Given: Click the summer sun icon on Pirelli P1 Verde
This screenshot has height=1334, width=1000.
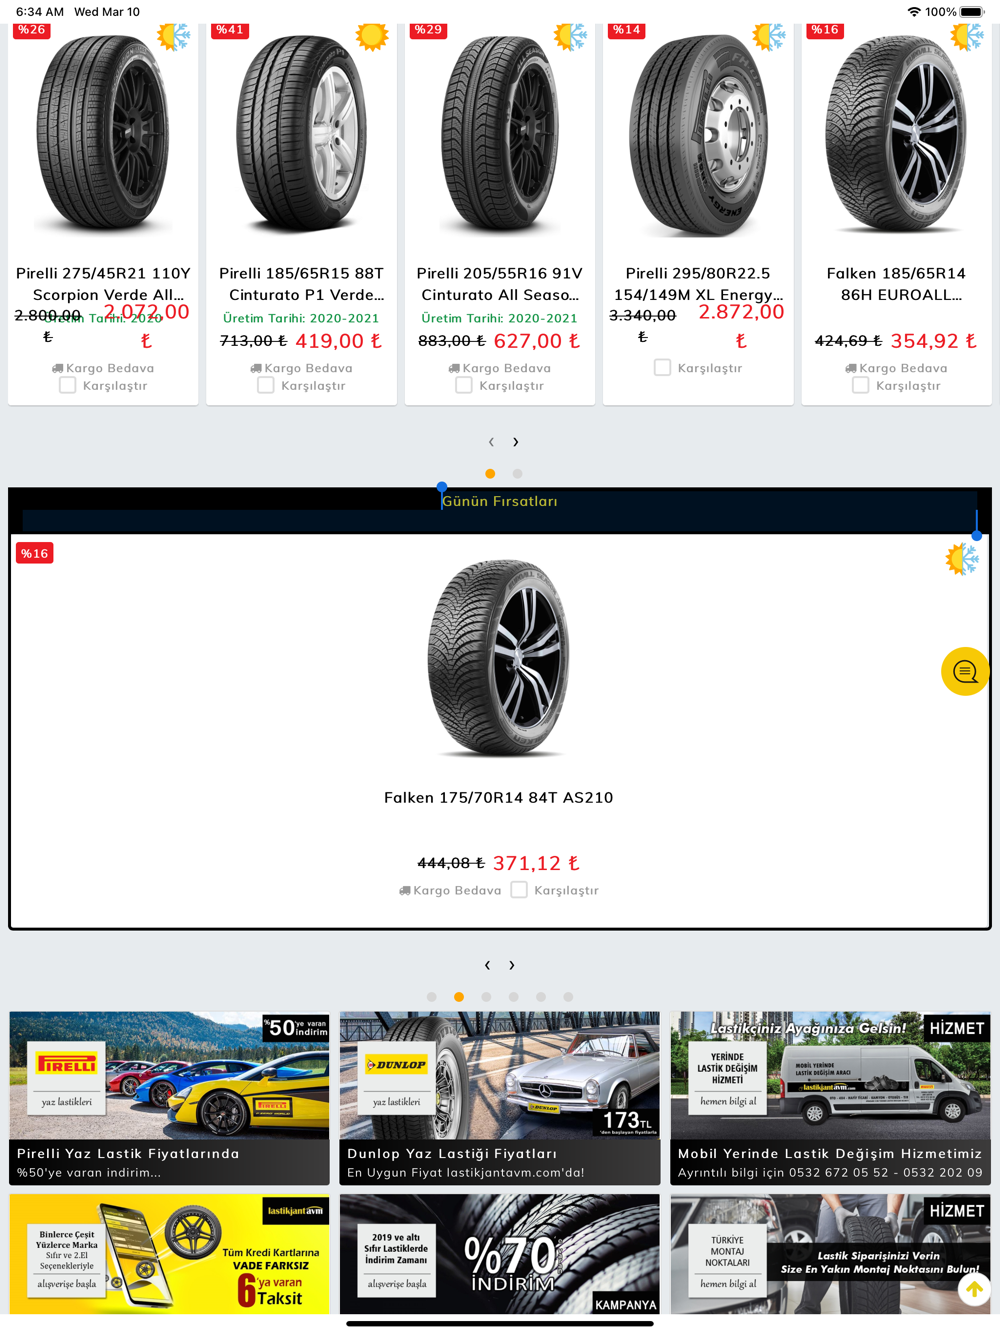Looking at the screenshot, I should (x=372, y=37).
